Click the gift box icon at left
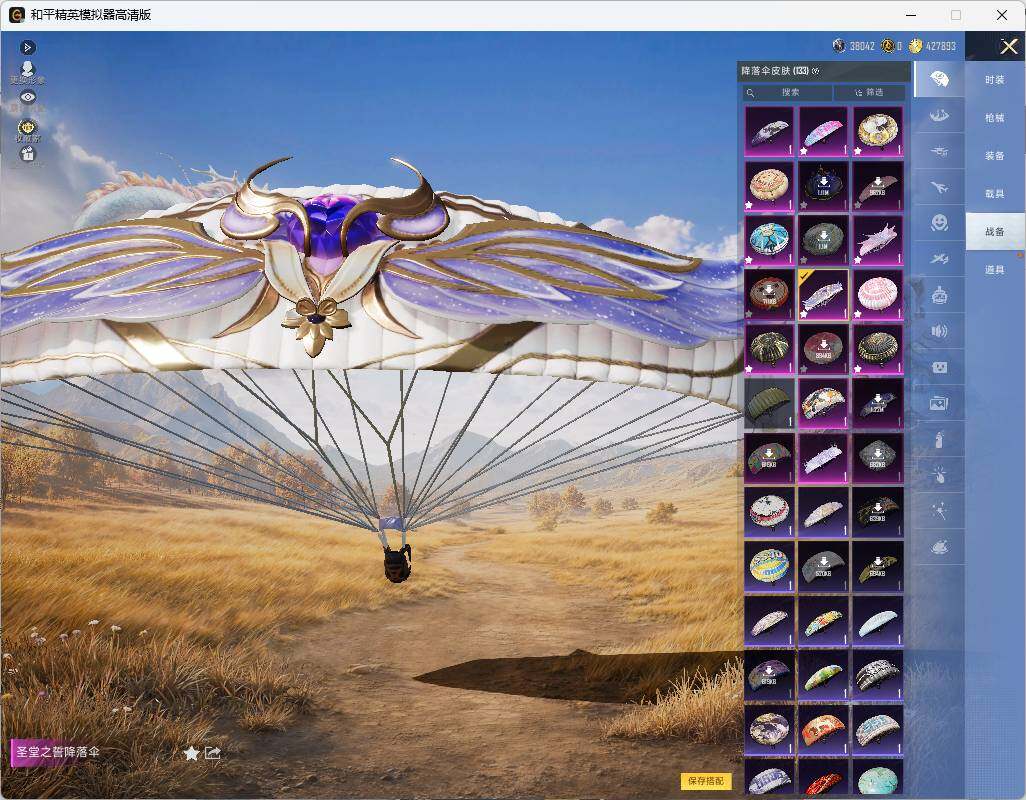 [27, 154]
